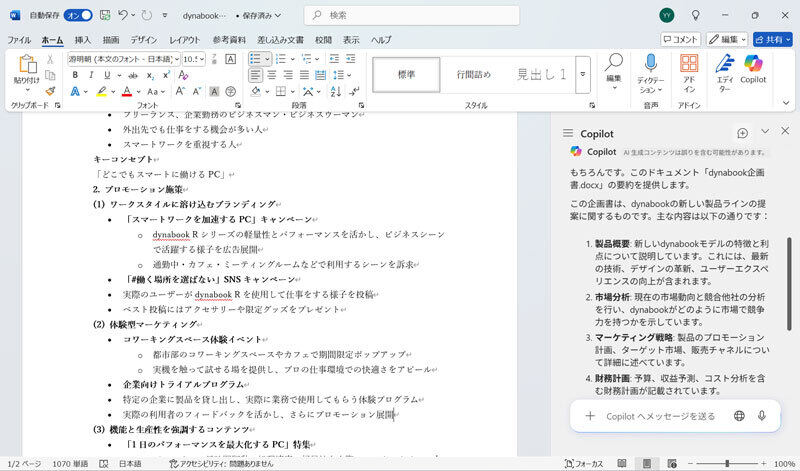
Task: Switch to the デザイン ribbon tab
Action: pyautogui.click(x=143, y=40)
